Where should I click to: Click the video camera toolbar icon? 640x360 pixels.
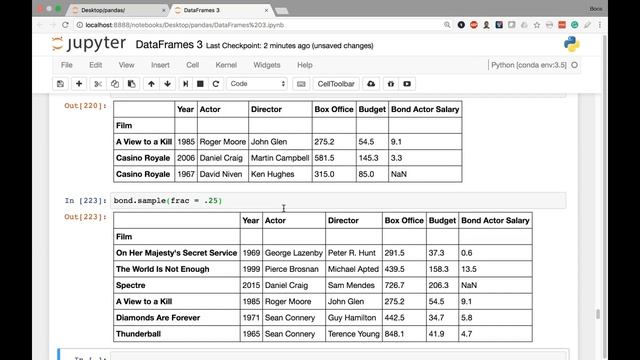(x=407, y=84)
